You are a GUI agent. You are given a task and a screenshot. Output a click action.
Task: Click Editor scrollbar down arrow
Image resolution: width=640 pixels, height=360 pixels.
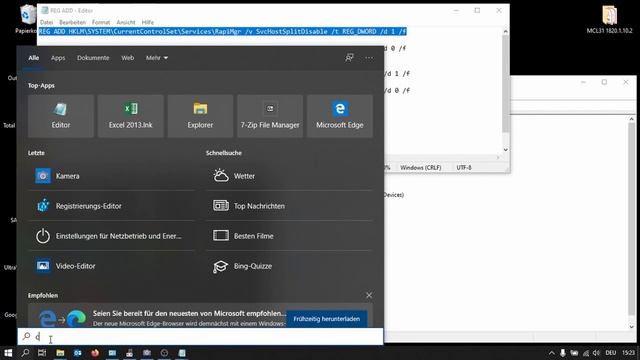click(505, 150)
